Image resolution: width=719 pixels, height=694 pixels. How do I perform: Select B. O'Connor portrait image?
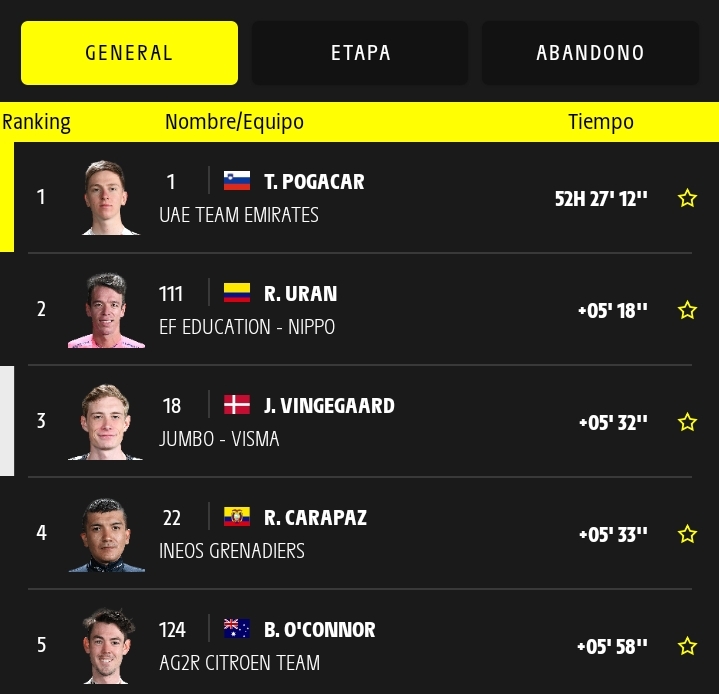pyautogui.click(x=108, y=646)
